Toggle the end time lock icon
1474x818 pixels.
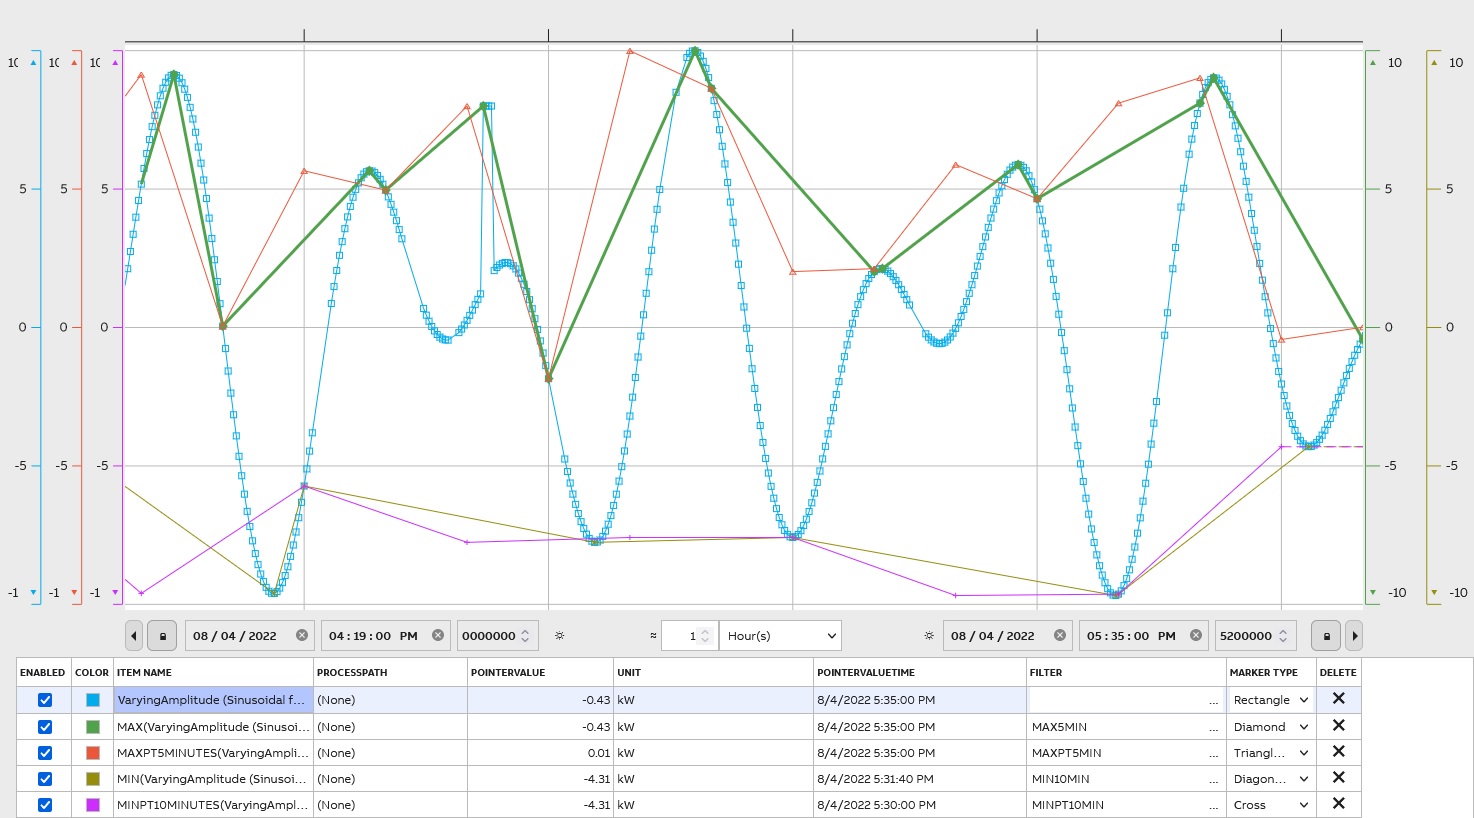(x=1326, y=636)
